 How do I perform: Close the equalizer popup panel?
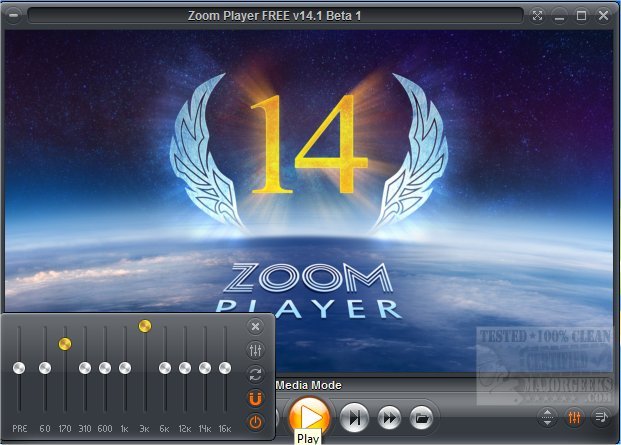pos(255,326)
